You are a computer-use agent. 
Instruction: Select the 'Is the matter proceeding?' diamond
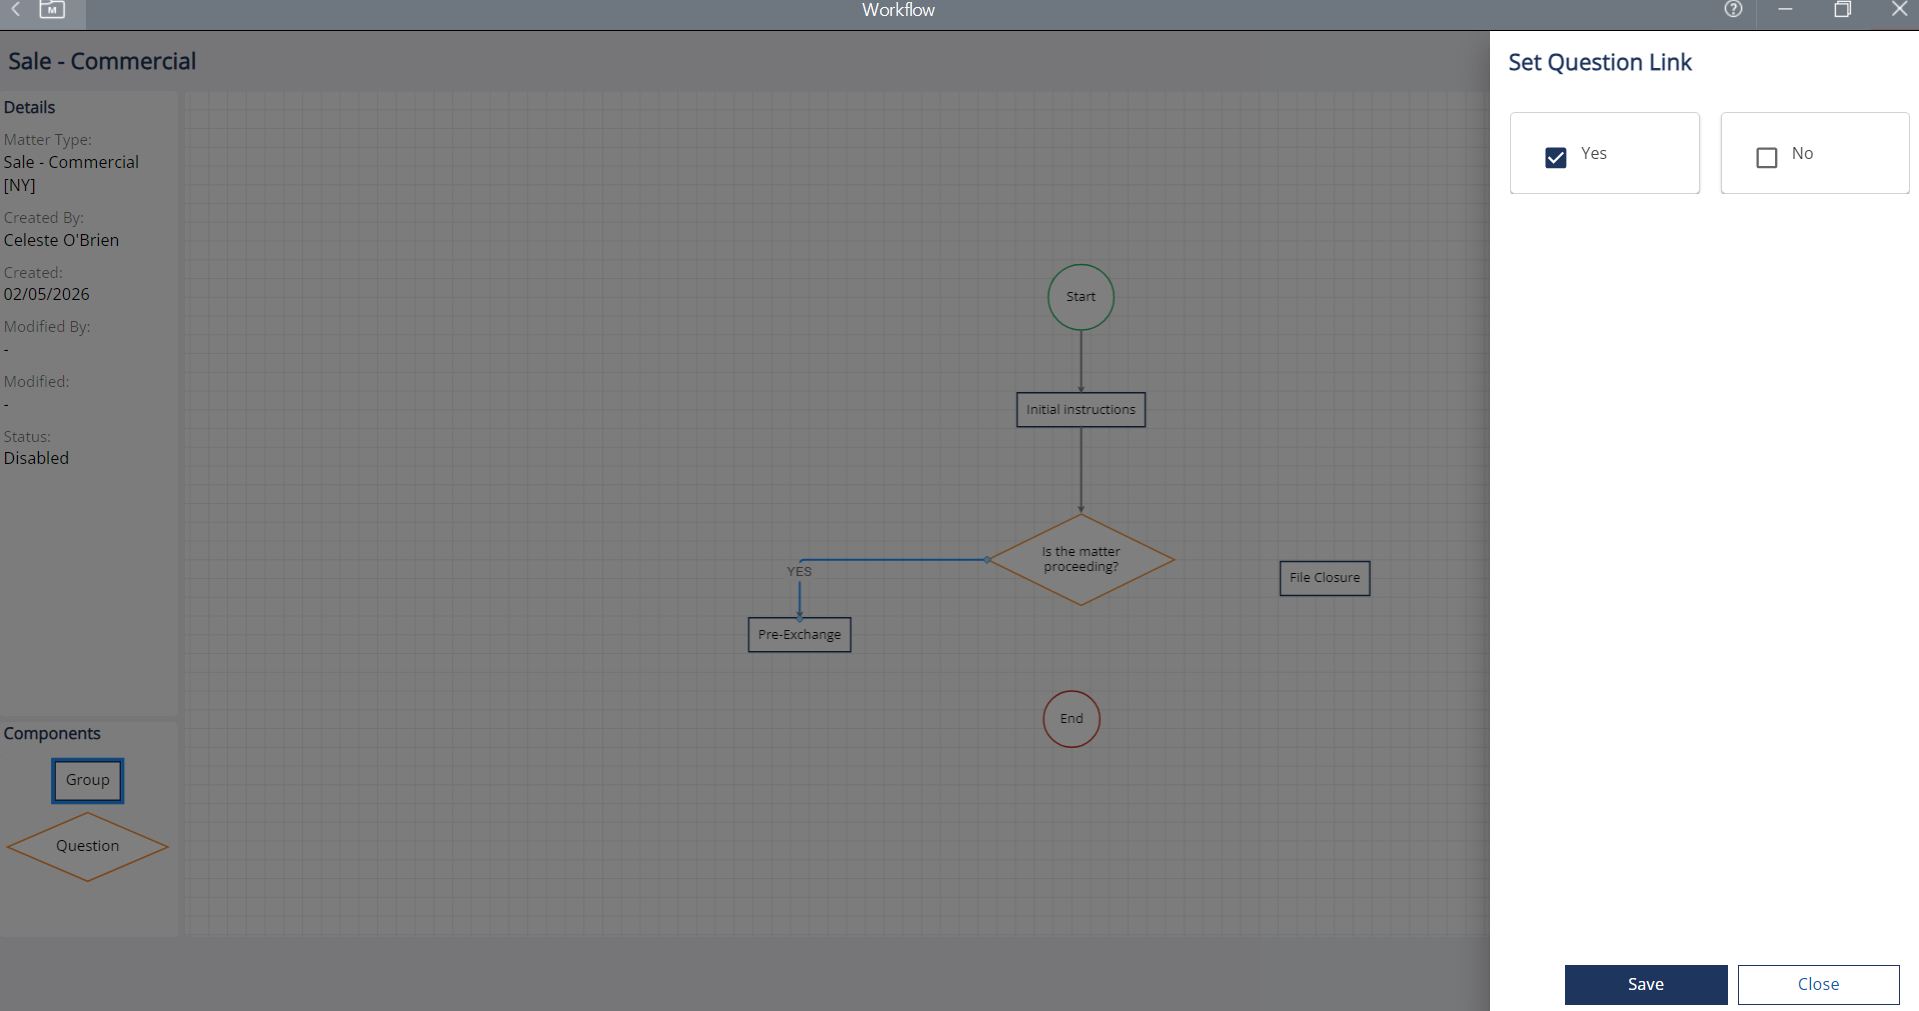[1080, 560]
